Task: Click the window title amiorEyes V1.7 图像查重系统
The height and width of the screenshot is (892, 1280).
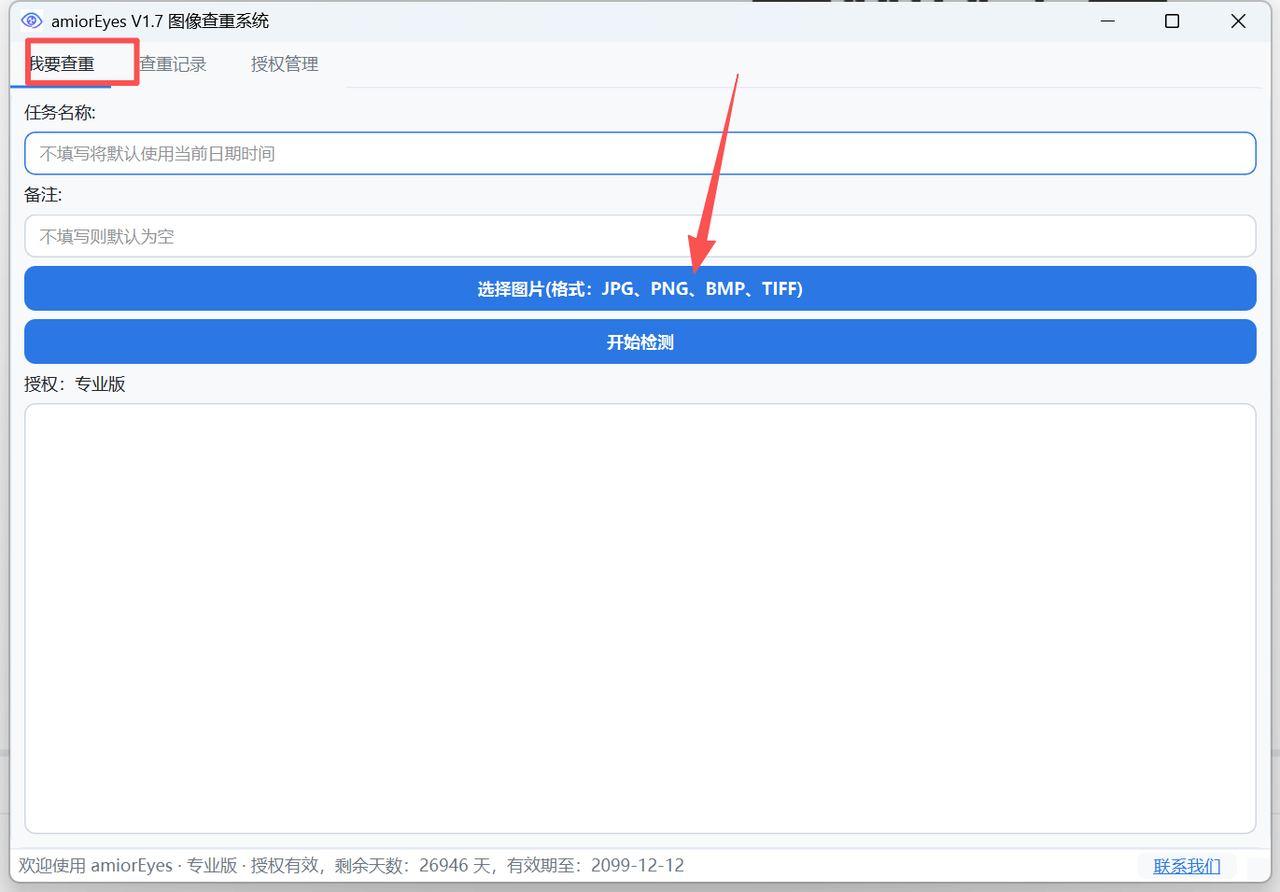Action: [160, 21]
